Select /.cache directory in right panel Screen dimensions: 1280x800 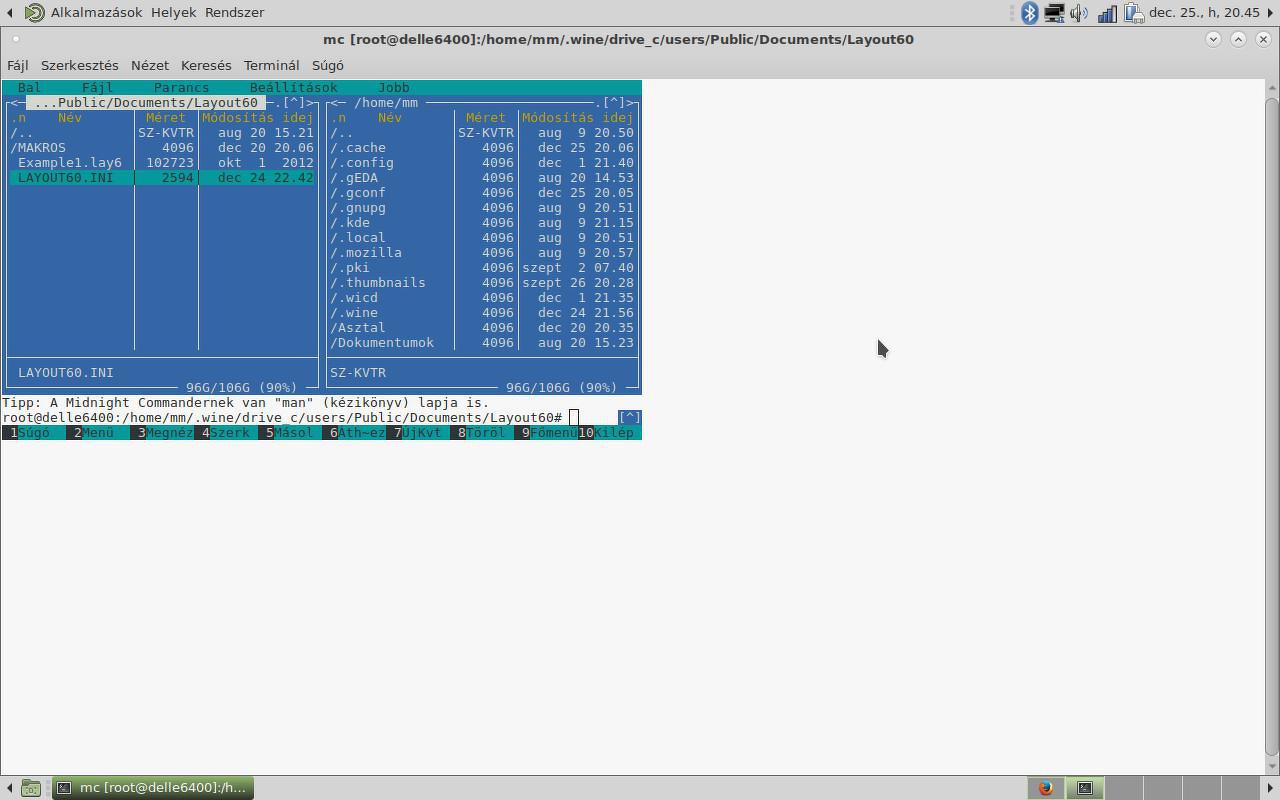482,147
